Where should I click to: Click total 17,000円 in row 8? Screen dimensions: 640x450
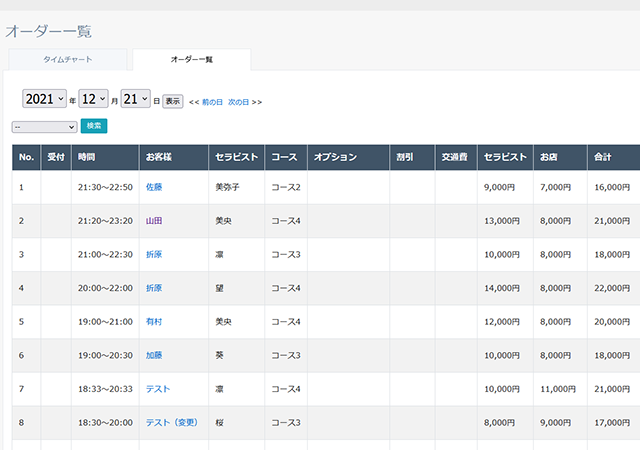(612, 423)
